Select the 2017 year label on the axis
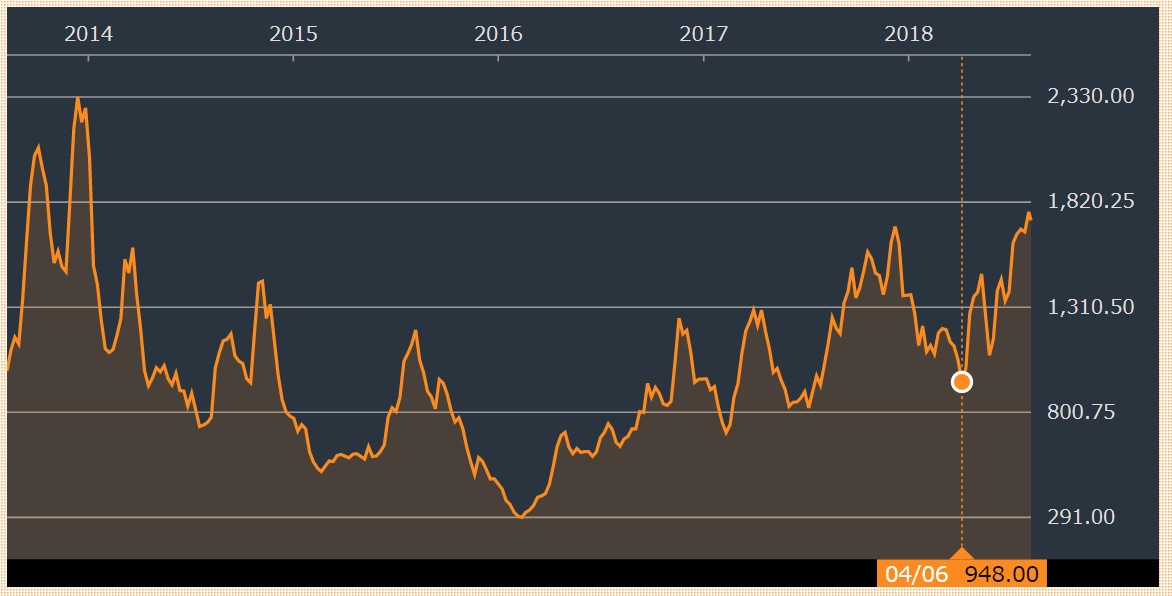1172x596 pixels. 704,34
